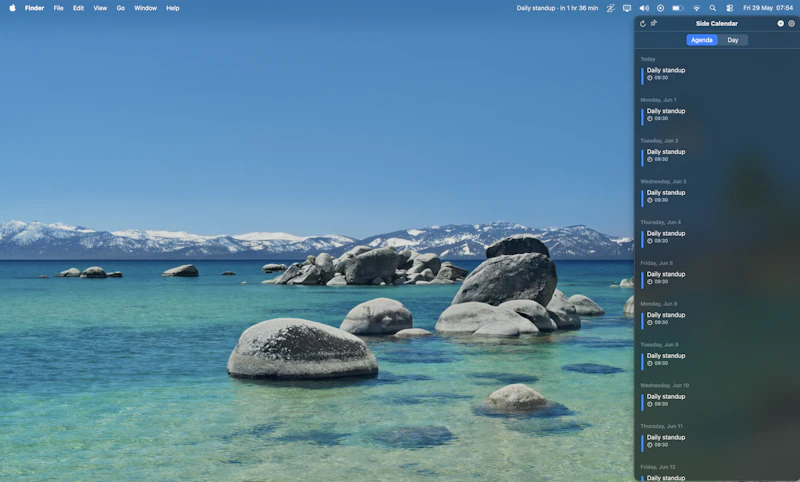Screen dimensions: 800x482
Task: Open today's Daily standup event
Action: click(x=717, y=74)
